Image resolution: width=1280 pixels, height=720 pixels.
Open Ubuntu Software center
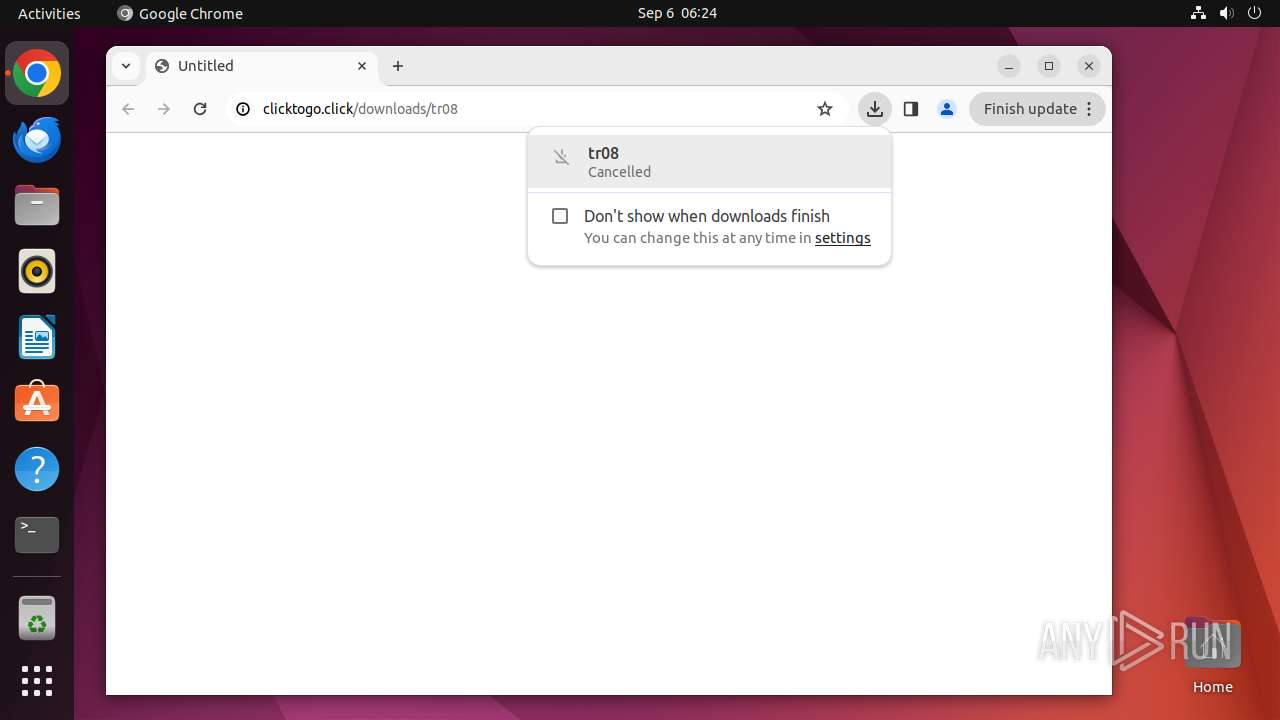(x=37, y=403)
